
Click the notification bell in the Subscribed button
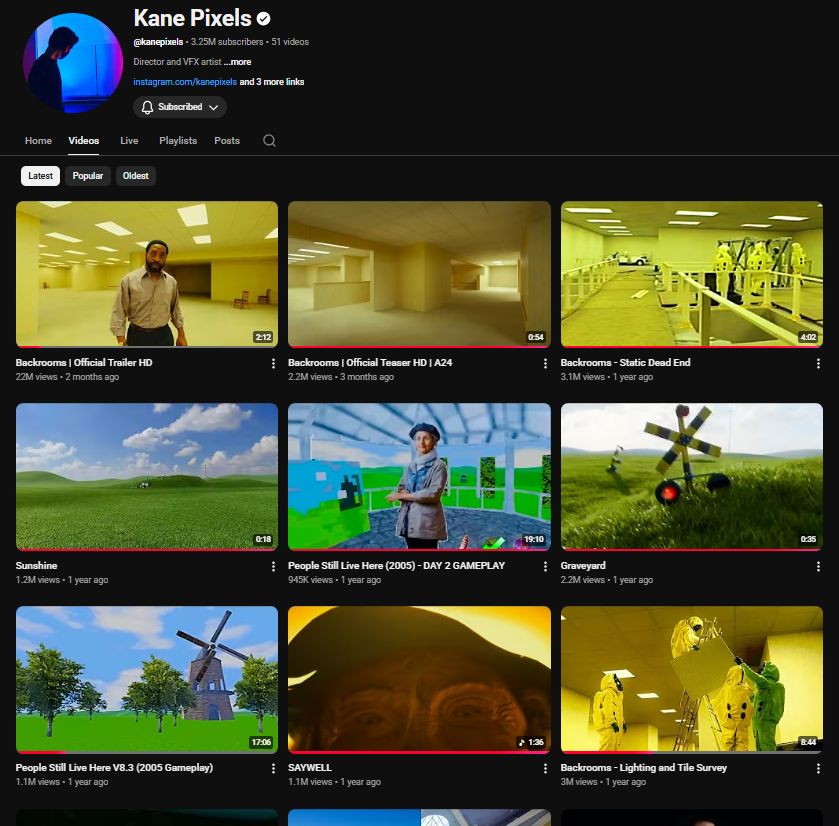[x=147, y=107]
